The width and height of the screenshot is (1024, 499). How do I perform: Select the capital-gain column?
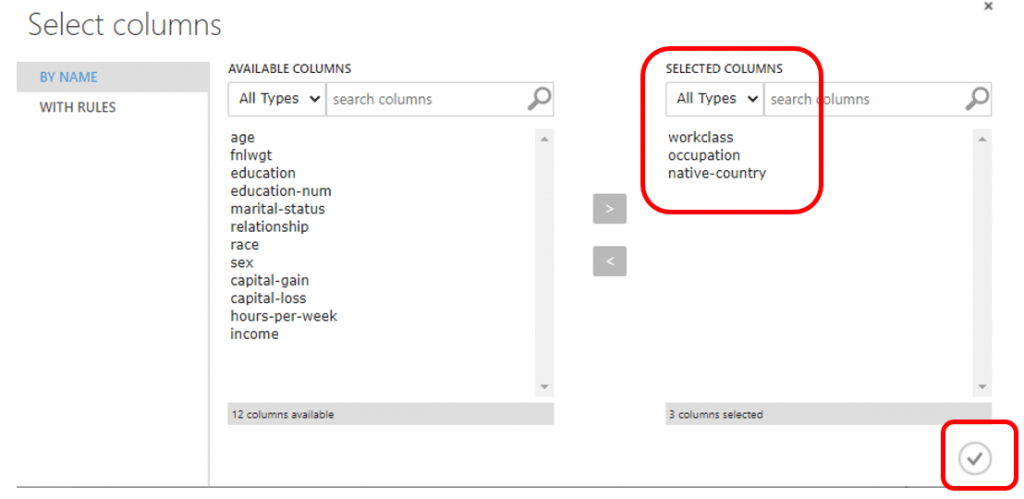tap(270, 280)
